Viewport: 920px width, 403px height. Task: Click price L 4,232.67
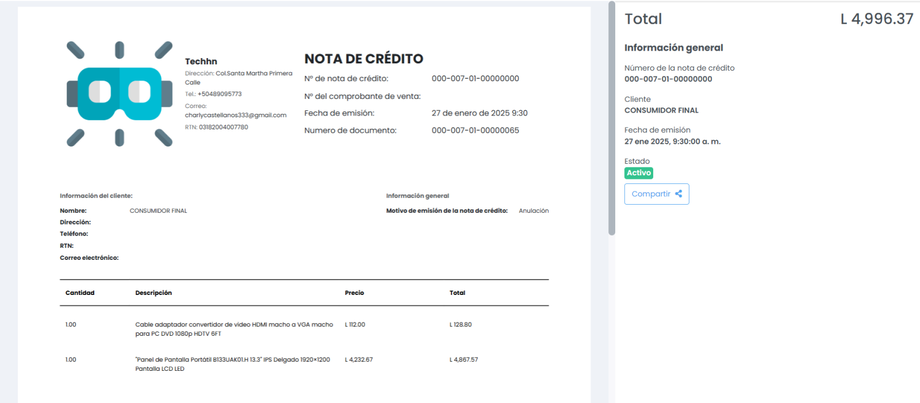click(359, 360)
